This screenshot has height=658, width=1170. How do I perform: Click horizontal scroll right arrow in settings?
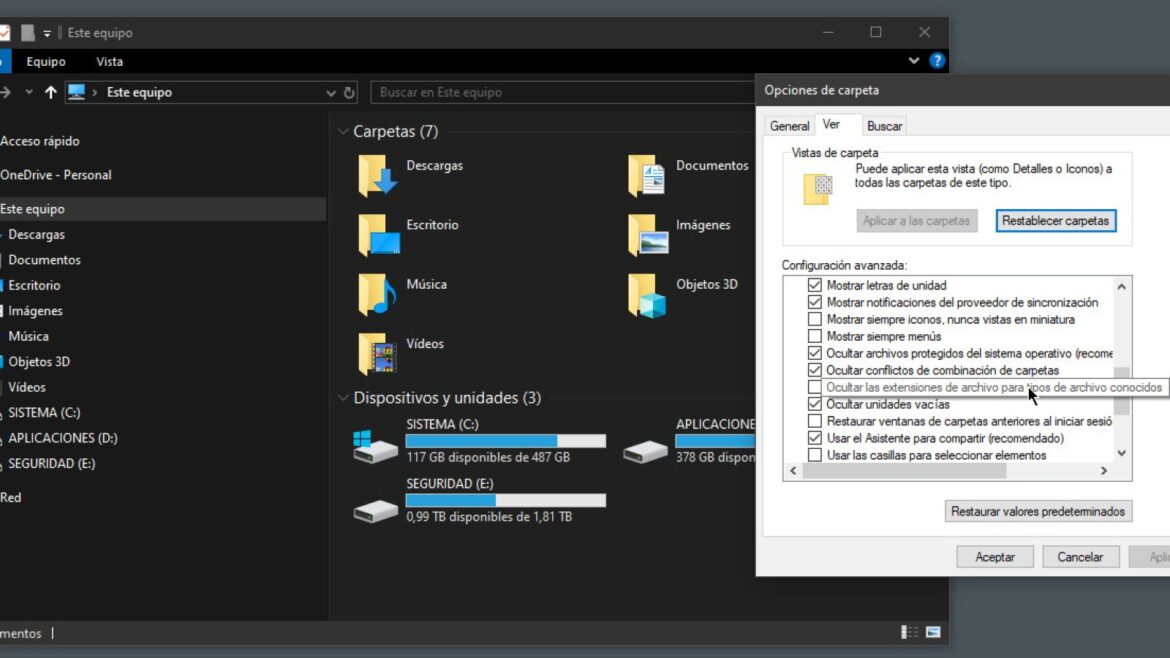click(1104, 471)
